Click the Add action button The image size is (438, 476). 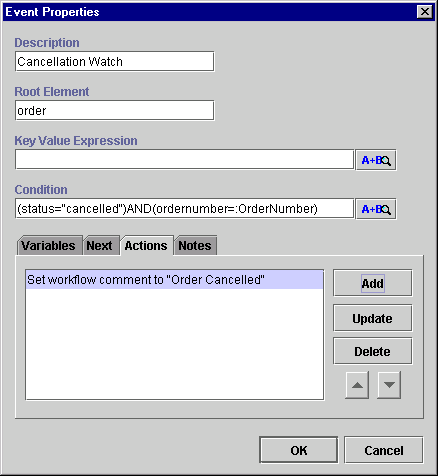[x=373, y=283]
